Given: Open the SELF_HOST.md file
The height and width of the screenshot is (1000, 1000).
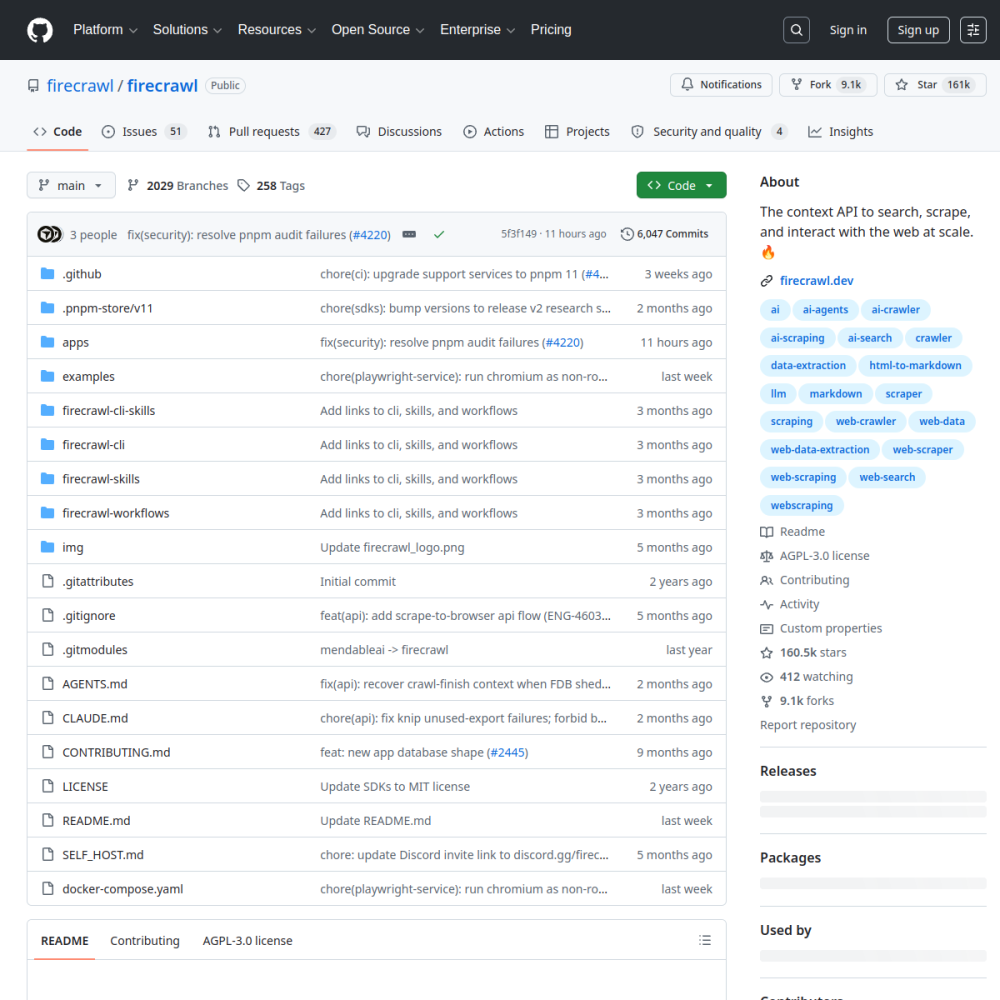Looking at the screenshot, I should [103, 855].
